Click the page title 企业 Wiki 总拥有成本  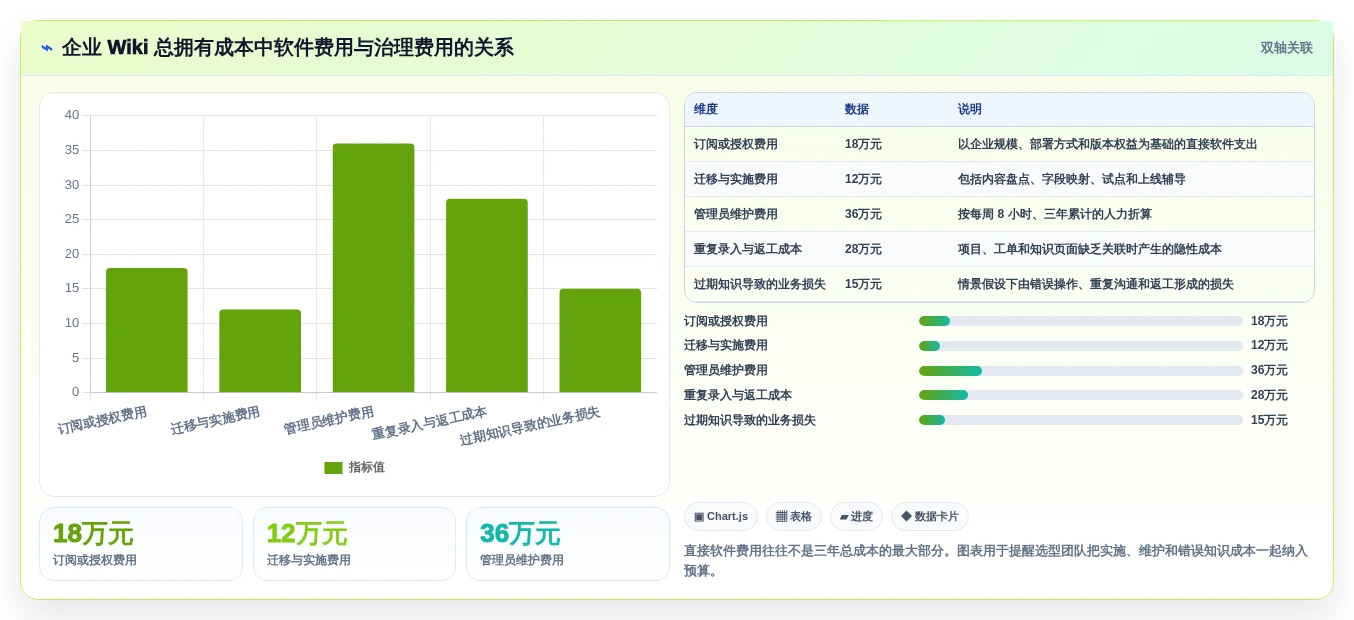(287, 48)
